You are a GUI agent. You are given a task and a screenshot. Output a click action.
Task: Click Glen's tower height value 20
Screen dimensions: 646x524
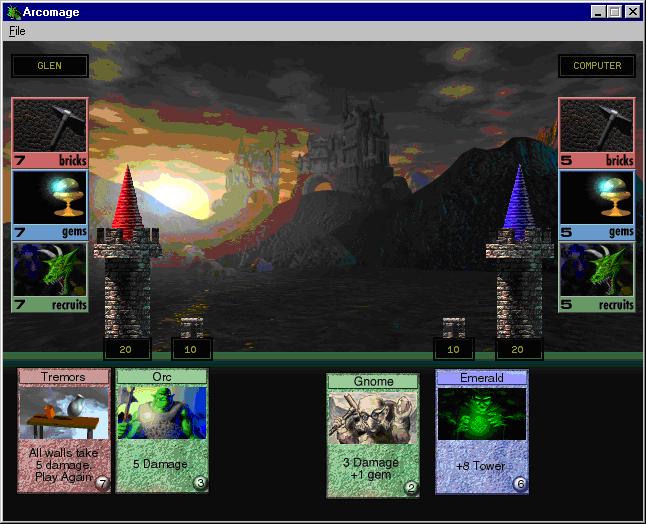point(127,349)
